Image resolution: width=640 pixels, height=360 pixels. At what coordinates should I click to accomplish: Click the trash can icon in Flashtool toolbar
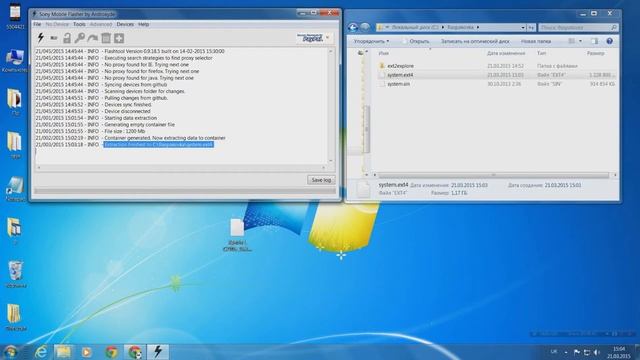tap(106, 38)
